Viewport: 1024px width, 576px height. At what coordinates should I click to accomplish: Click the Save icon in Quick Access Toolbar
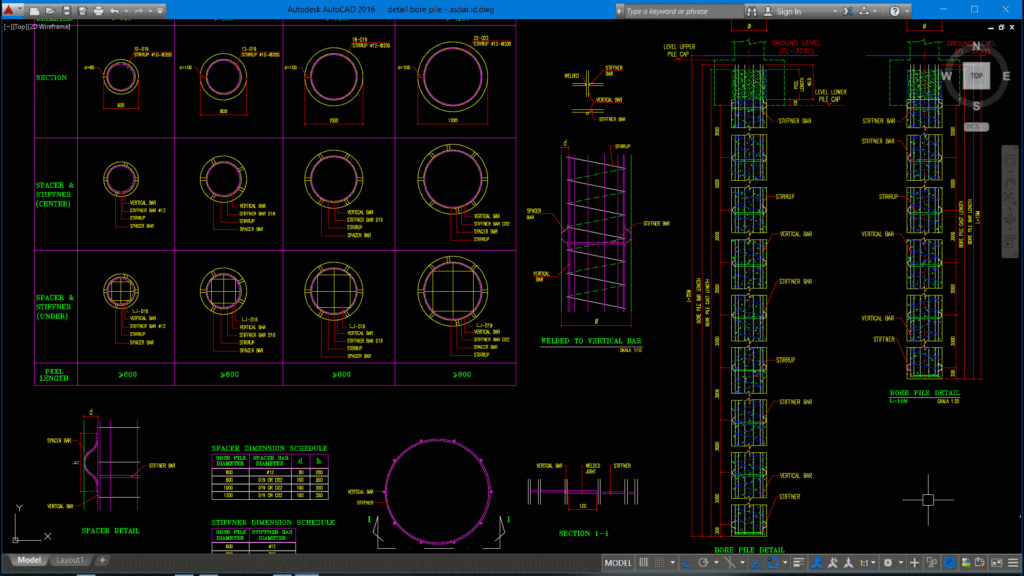tap(67, 9)
